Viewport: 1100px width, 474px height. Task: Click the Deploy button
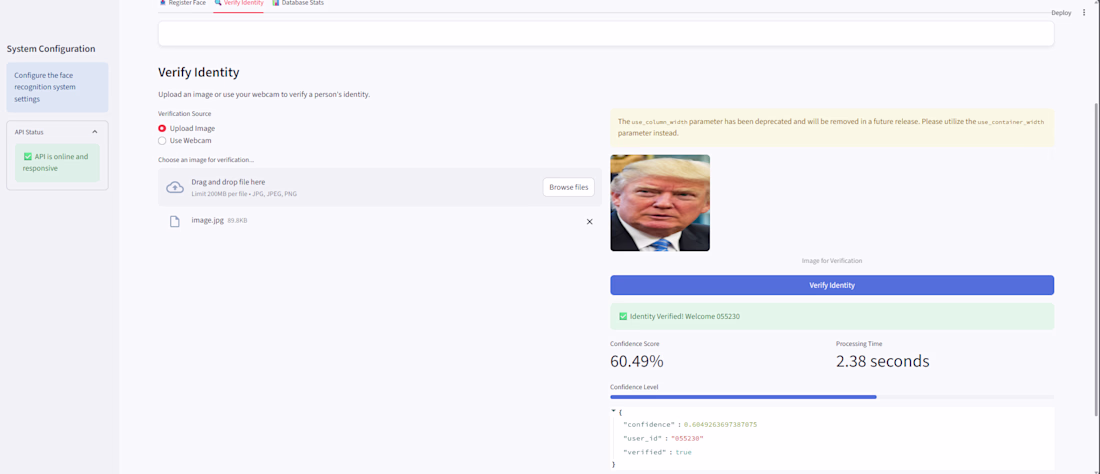tap(1061, 13)
